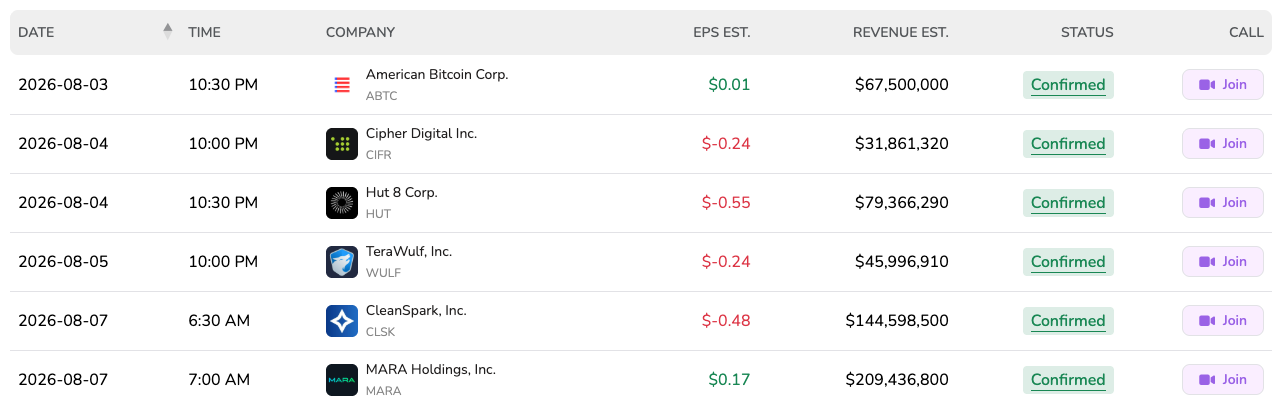The image size is (1285, 409).
Task: Join the MARA Holdings earnings call
Action: coord(1223,380)
